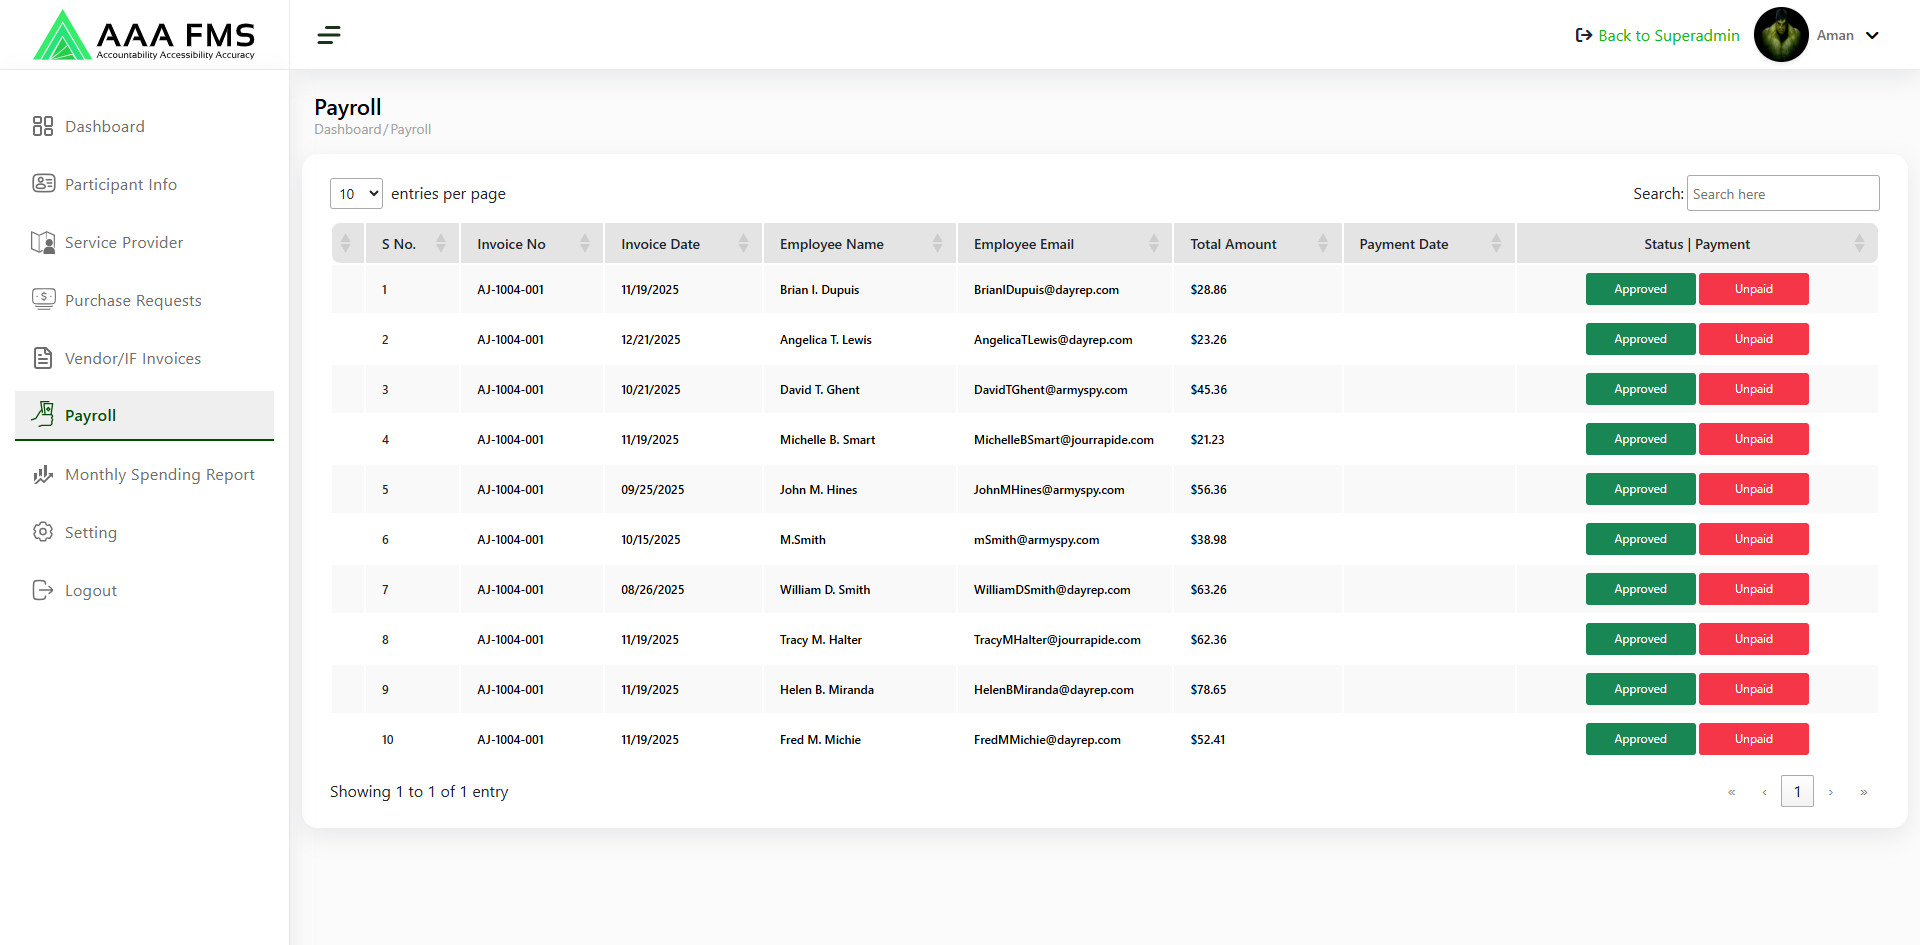Screen dimensions: 1920x945
Task: Click the Service Provider icon
Action: [43, 242]
